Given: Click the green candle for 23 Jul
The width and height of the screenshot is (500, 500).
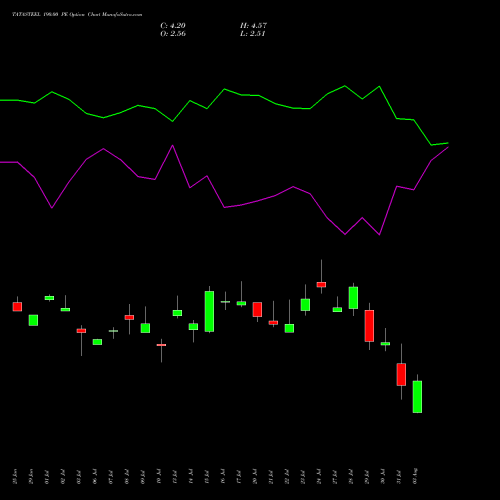Looking at the screenshot, I should tap(305, 305).
